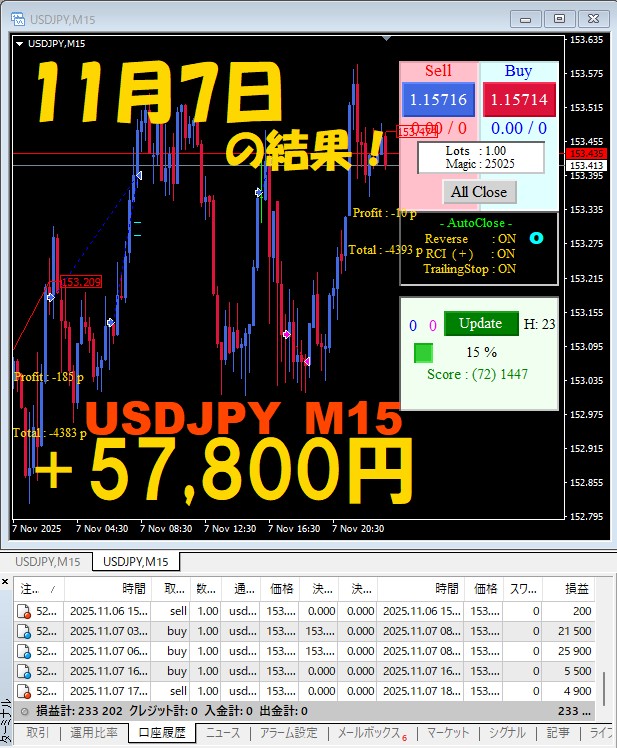This screenshot has width=617, height=748.
Task: Select the second active USDJPY,M15 chart tab
Action: pyautogui.click(x=136, y=561)
